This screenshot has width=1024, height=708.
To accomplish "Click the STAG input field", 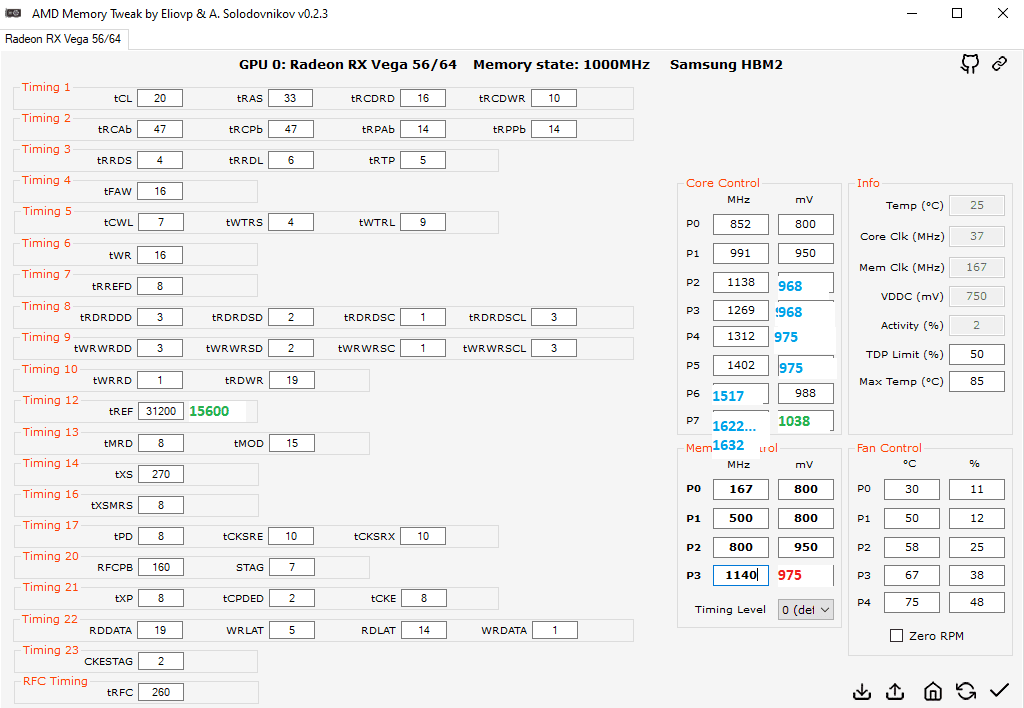I will (291, 567).
